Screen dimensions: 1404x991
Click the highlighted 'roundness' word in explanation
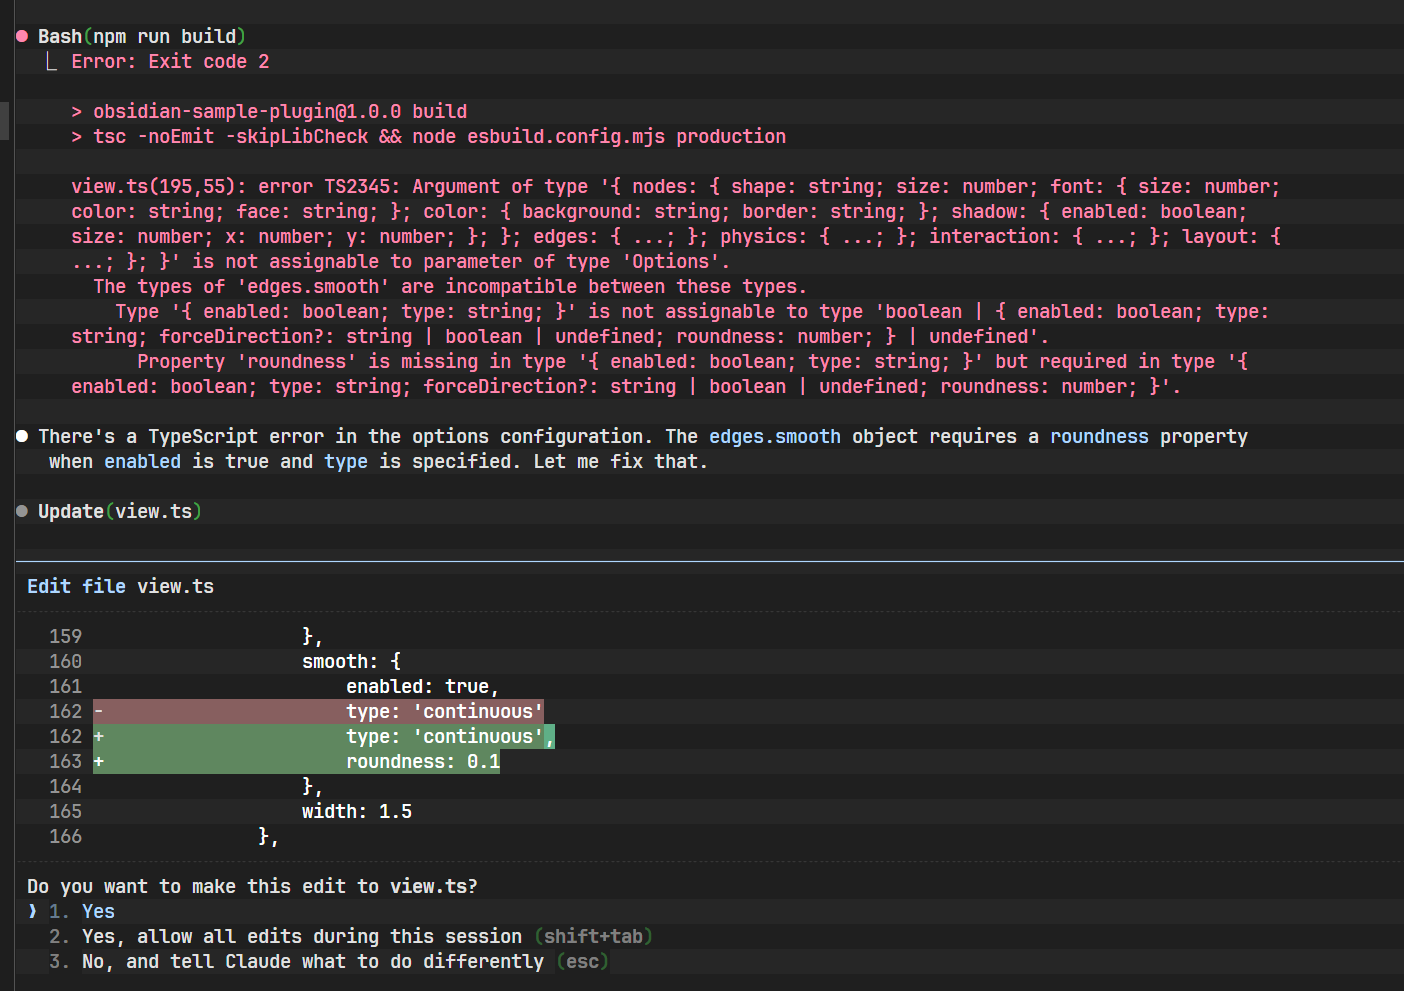(1098, 437)
